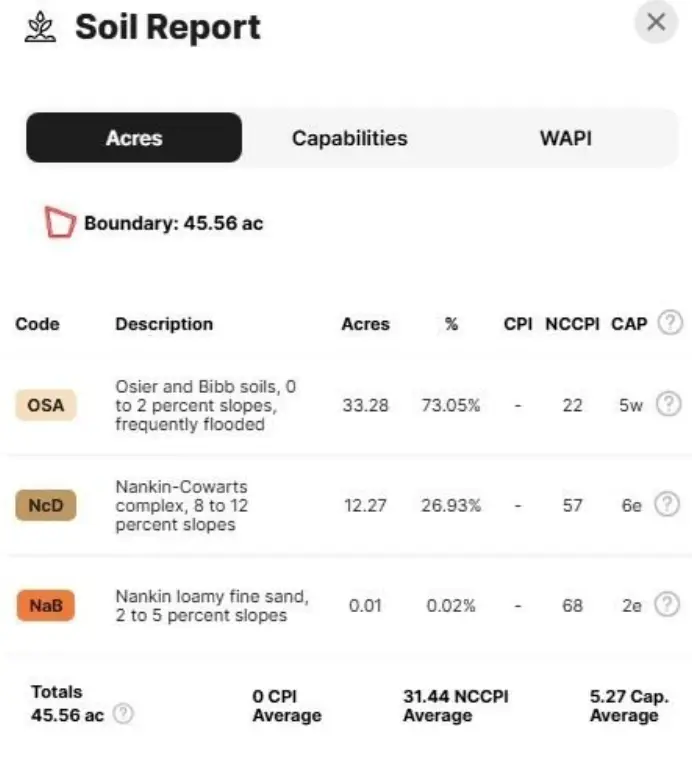
Task: Open help icon beside CAP column header
Action: pos(670,323)
